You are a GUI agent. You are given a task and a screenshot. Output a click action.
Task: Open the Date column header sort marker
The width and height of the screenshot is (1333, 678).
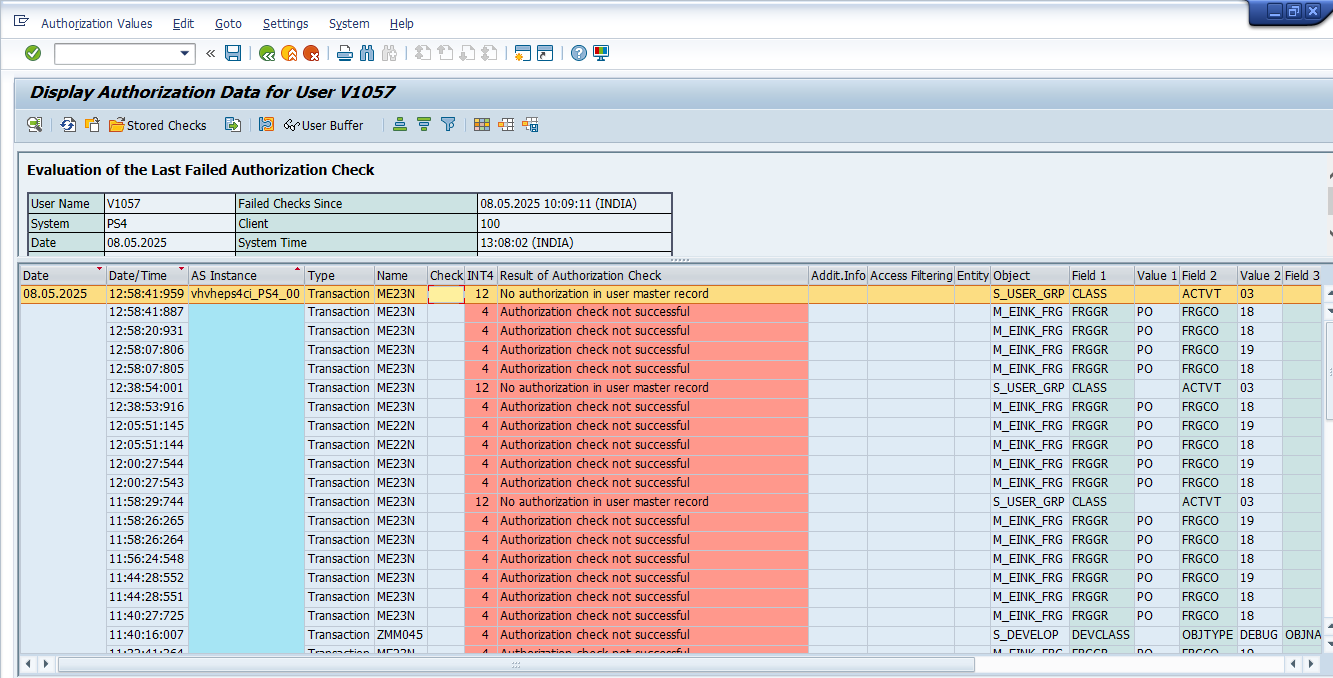click(x=99, y=270)
